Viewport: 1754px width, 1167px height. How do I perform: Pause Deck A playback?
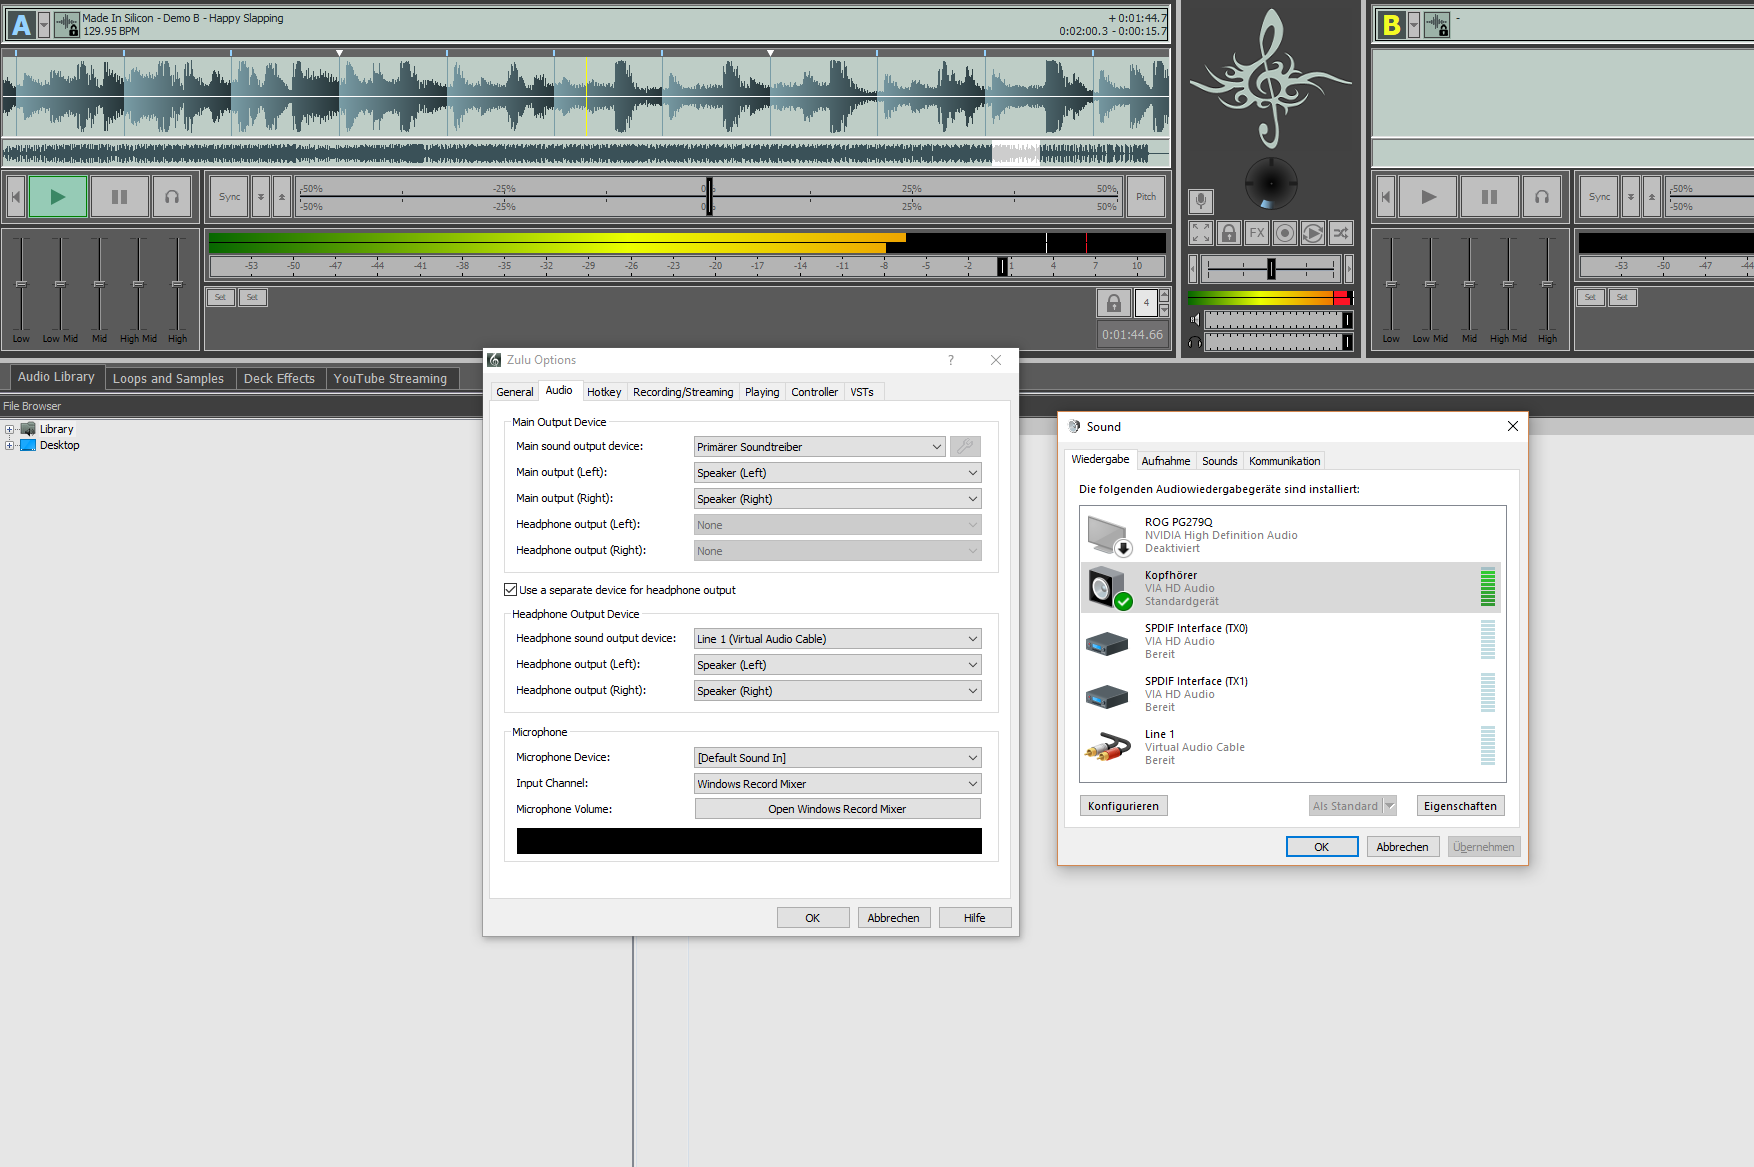[x=120, y=197]
